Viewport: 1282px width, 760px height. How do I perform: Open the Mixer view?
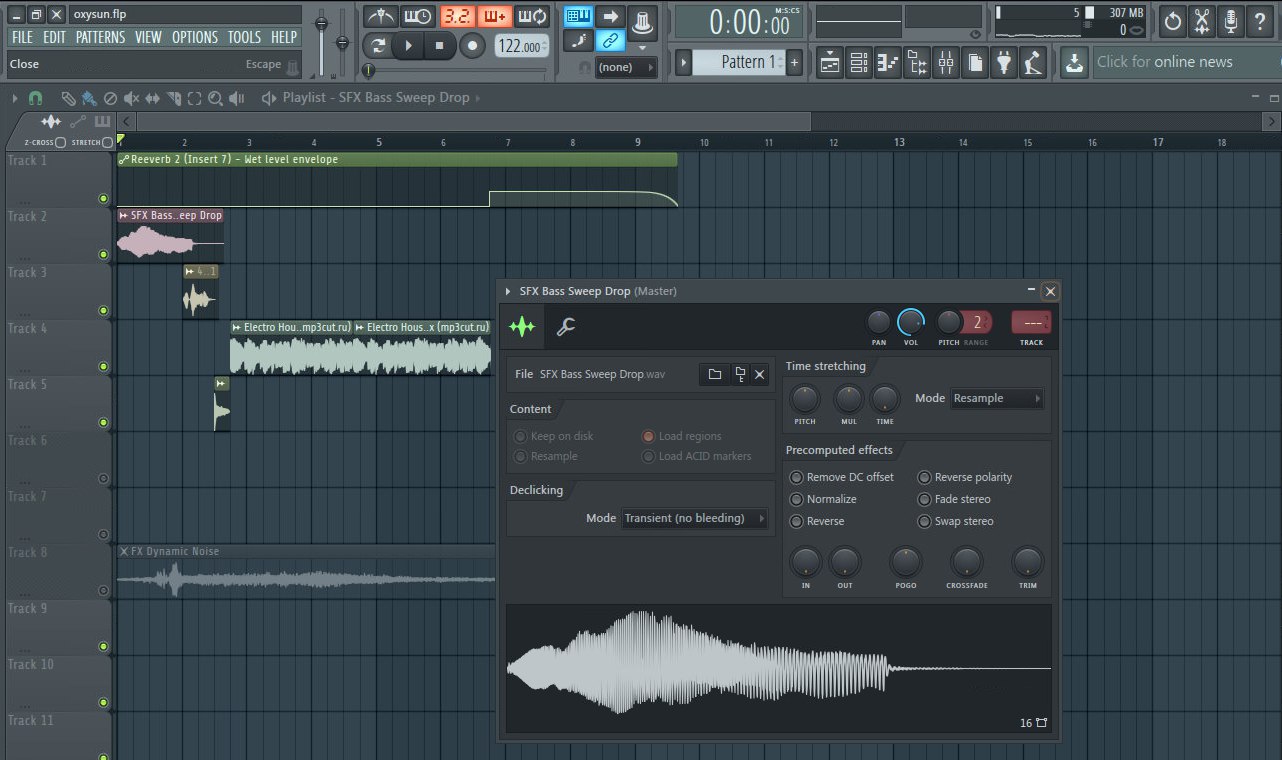tap(946, 63)
